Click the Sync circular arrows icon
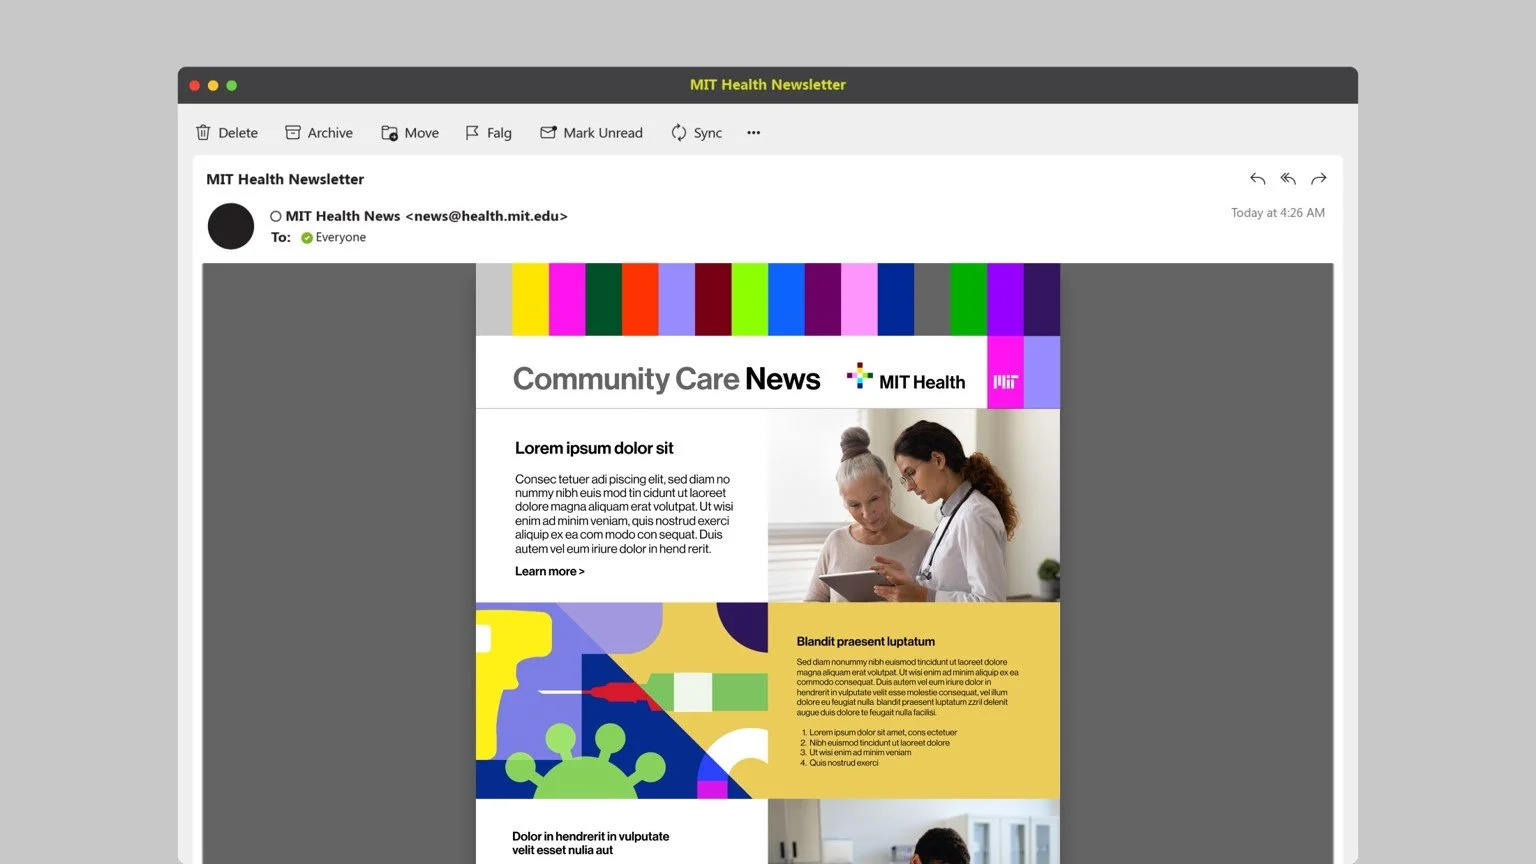1536x864 pixels. point(679,132)
